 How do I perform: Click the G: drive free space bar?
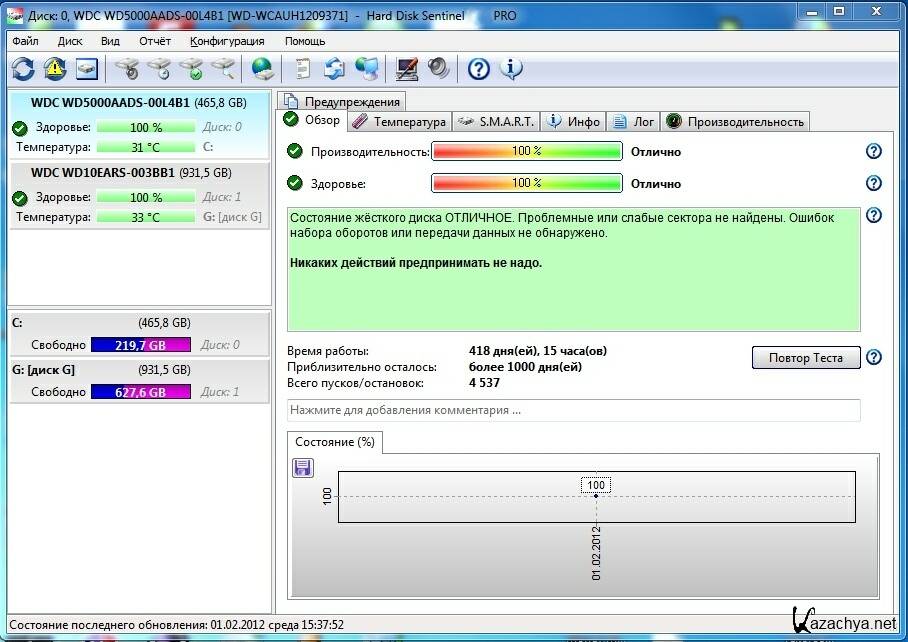[x=140, y=392]
